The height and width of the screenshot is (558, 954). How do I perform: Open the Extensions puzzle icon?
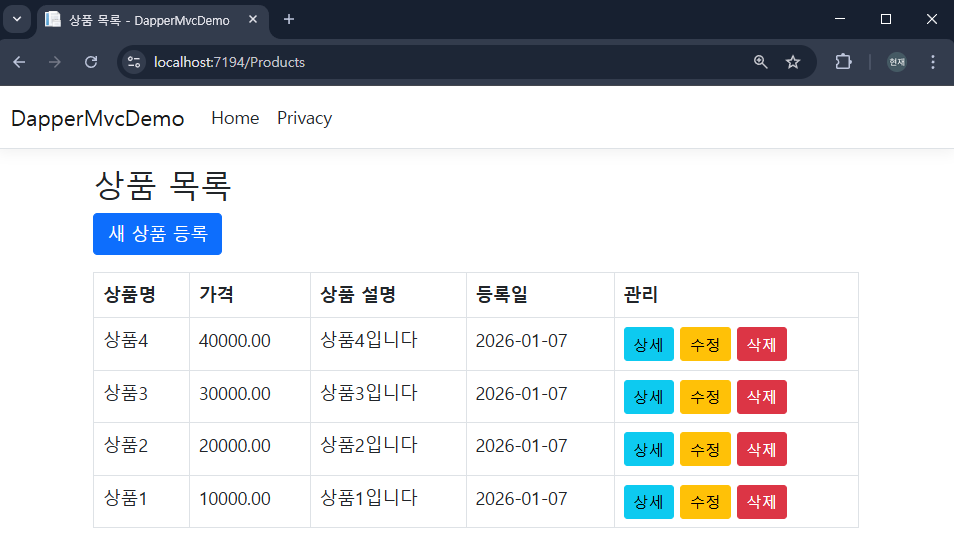coord(843,62)
